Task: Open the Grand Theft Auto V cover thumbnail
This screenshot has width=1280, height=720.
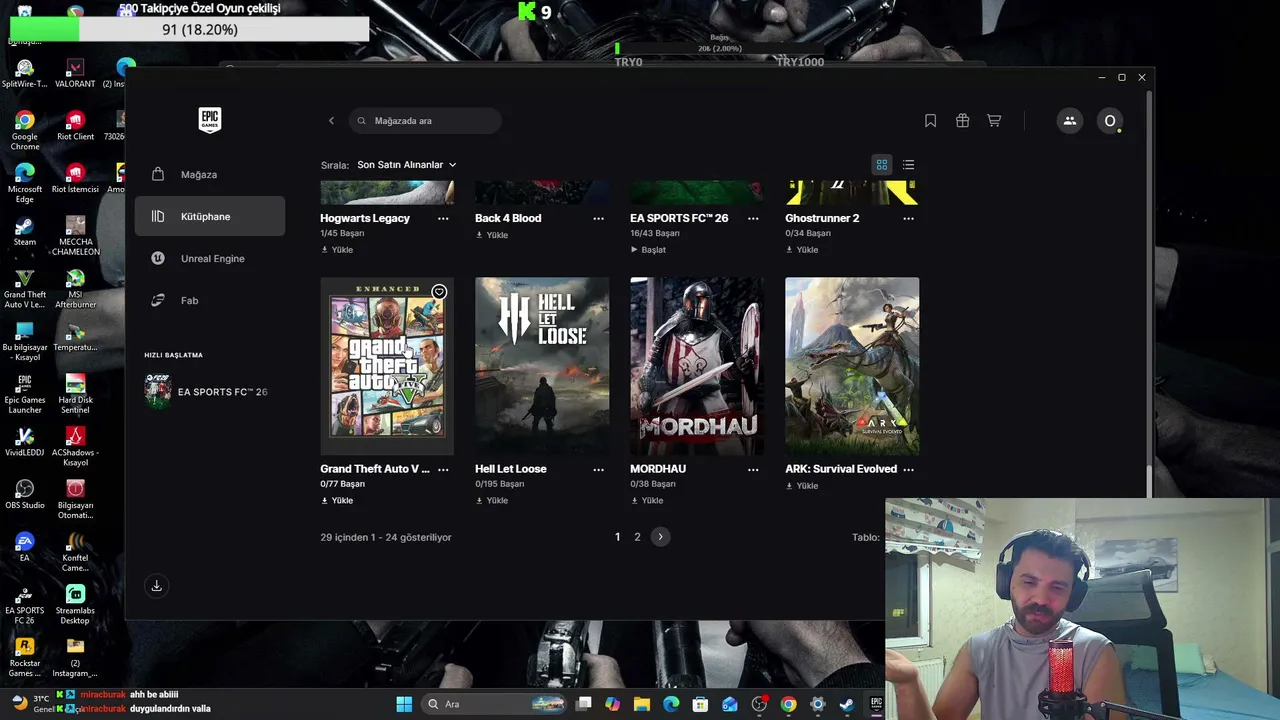Action: pyautogui.click(x=387, y=366)
